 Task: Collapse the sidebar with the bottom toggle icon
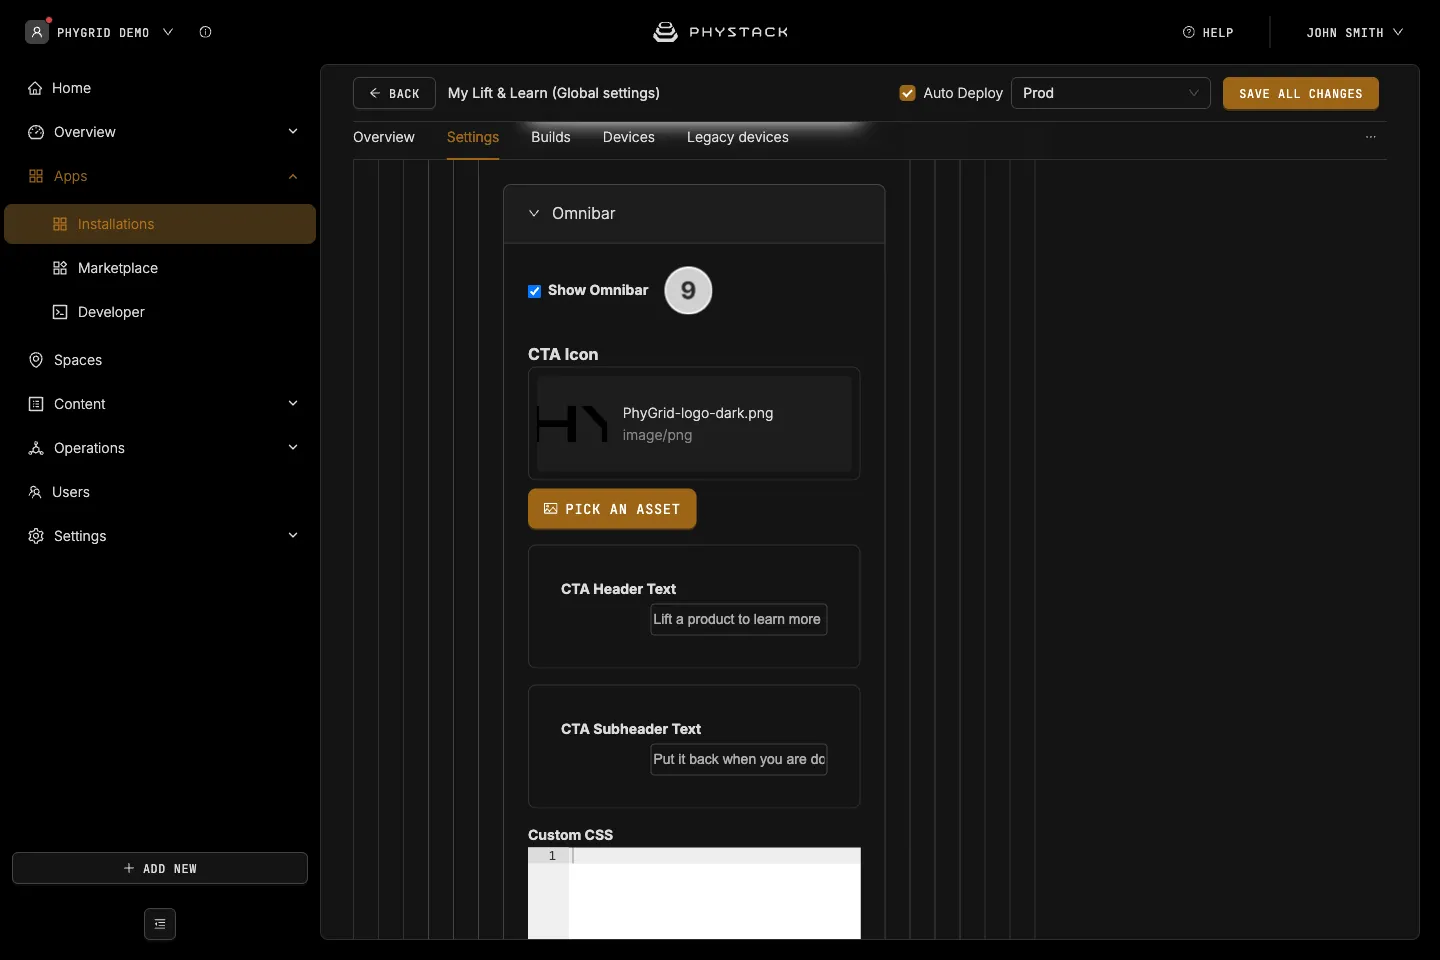tap(160, 924)
